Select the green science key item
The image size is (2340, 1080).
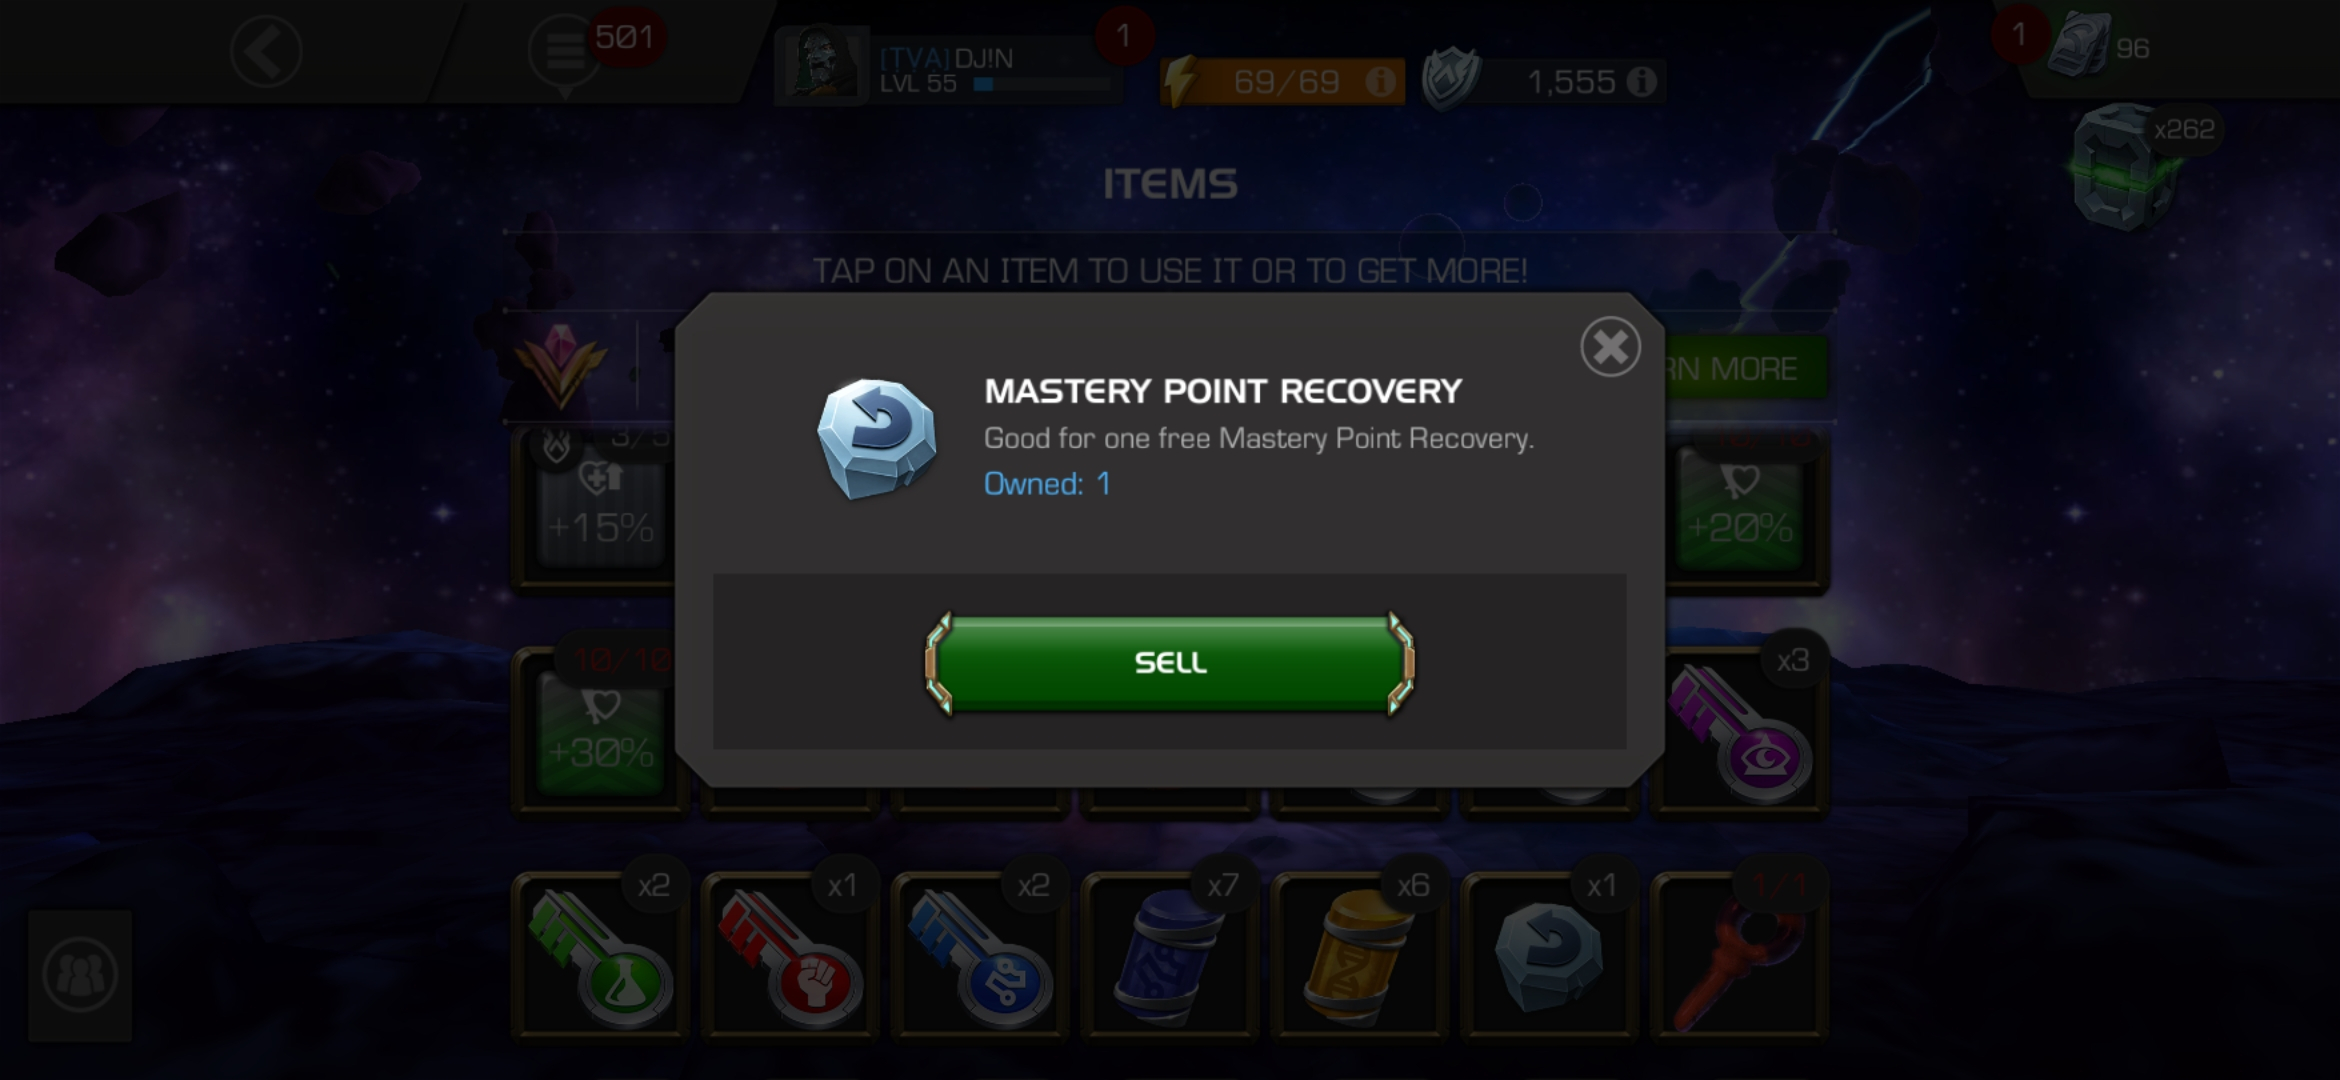[x=600, y=957]
